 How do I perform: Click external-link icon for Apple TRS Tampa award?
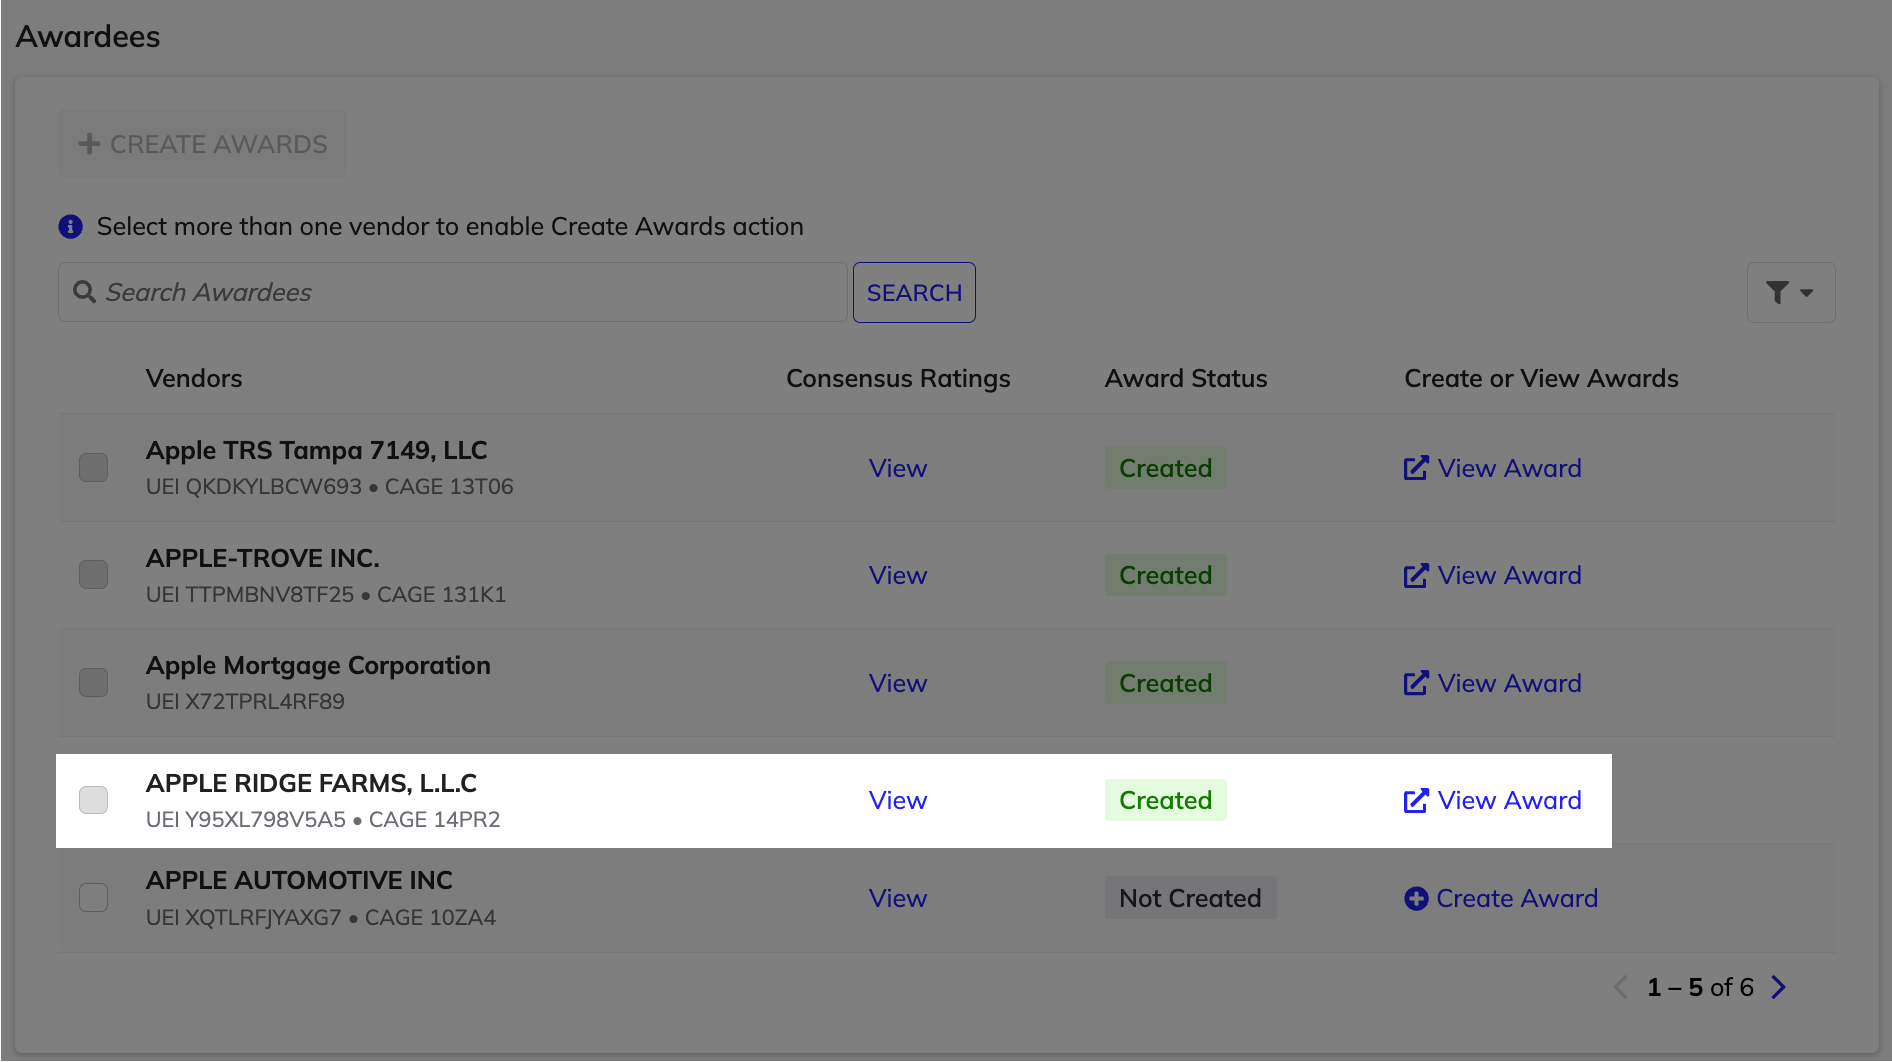tap(1416, 468)
